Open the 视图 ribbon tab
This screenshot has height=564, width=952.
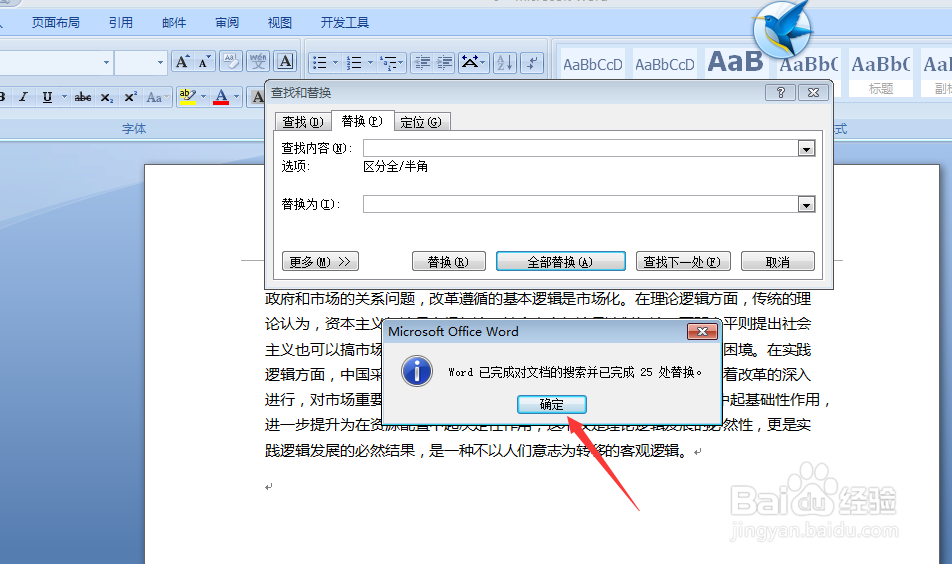[280, 22]
